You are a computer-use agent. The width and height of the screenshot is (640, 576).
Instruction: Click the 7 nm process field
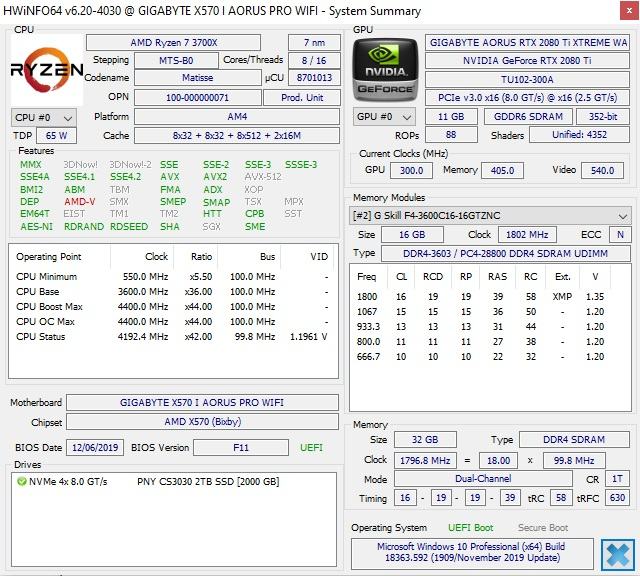[314, 42]
